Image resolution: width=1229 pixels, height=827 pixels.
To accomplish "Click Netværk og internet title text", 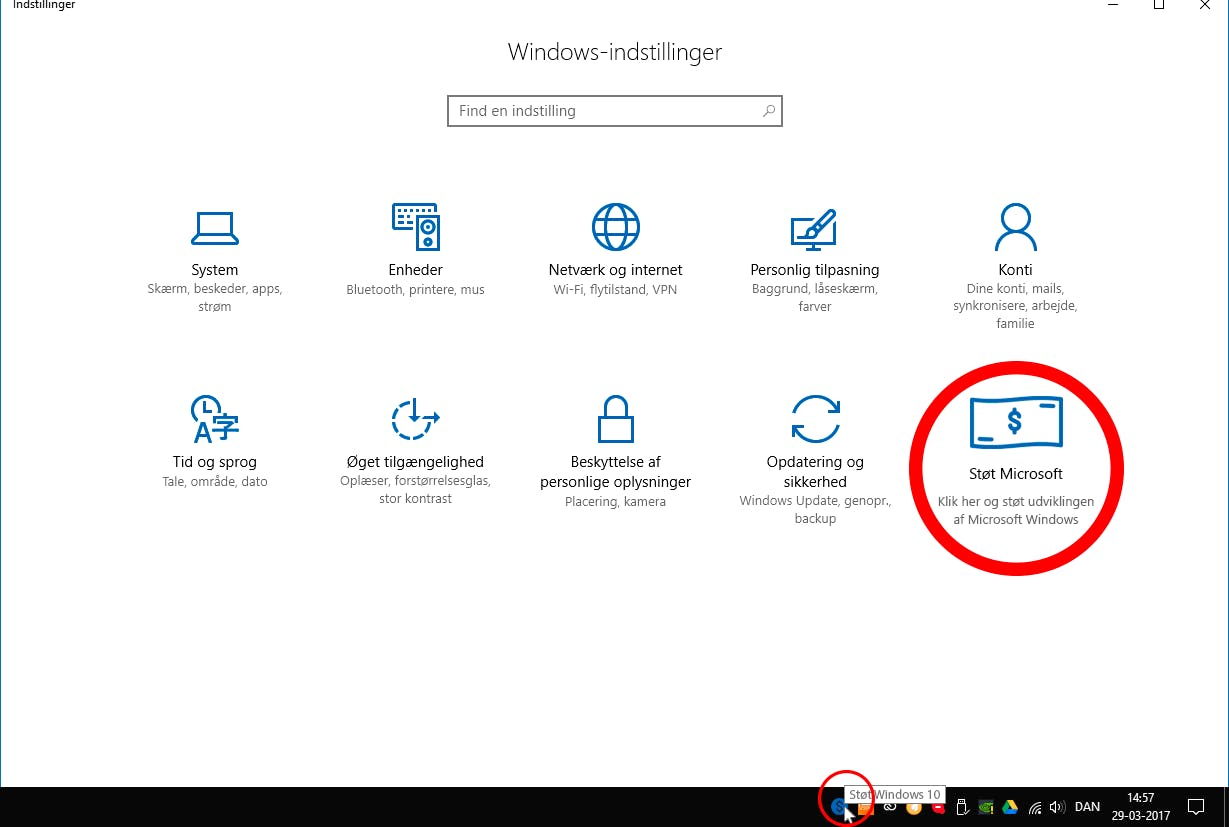I will (x=615, y=270).
